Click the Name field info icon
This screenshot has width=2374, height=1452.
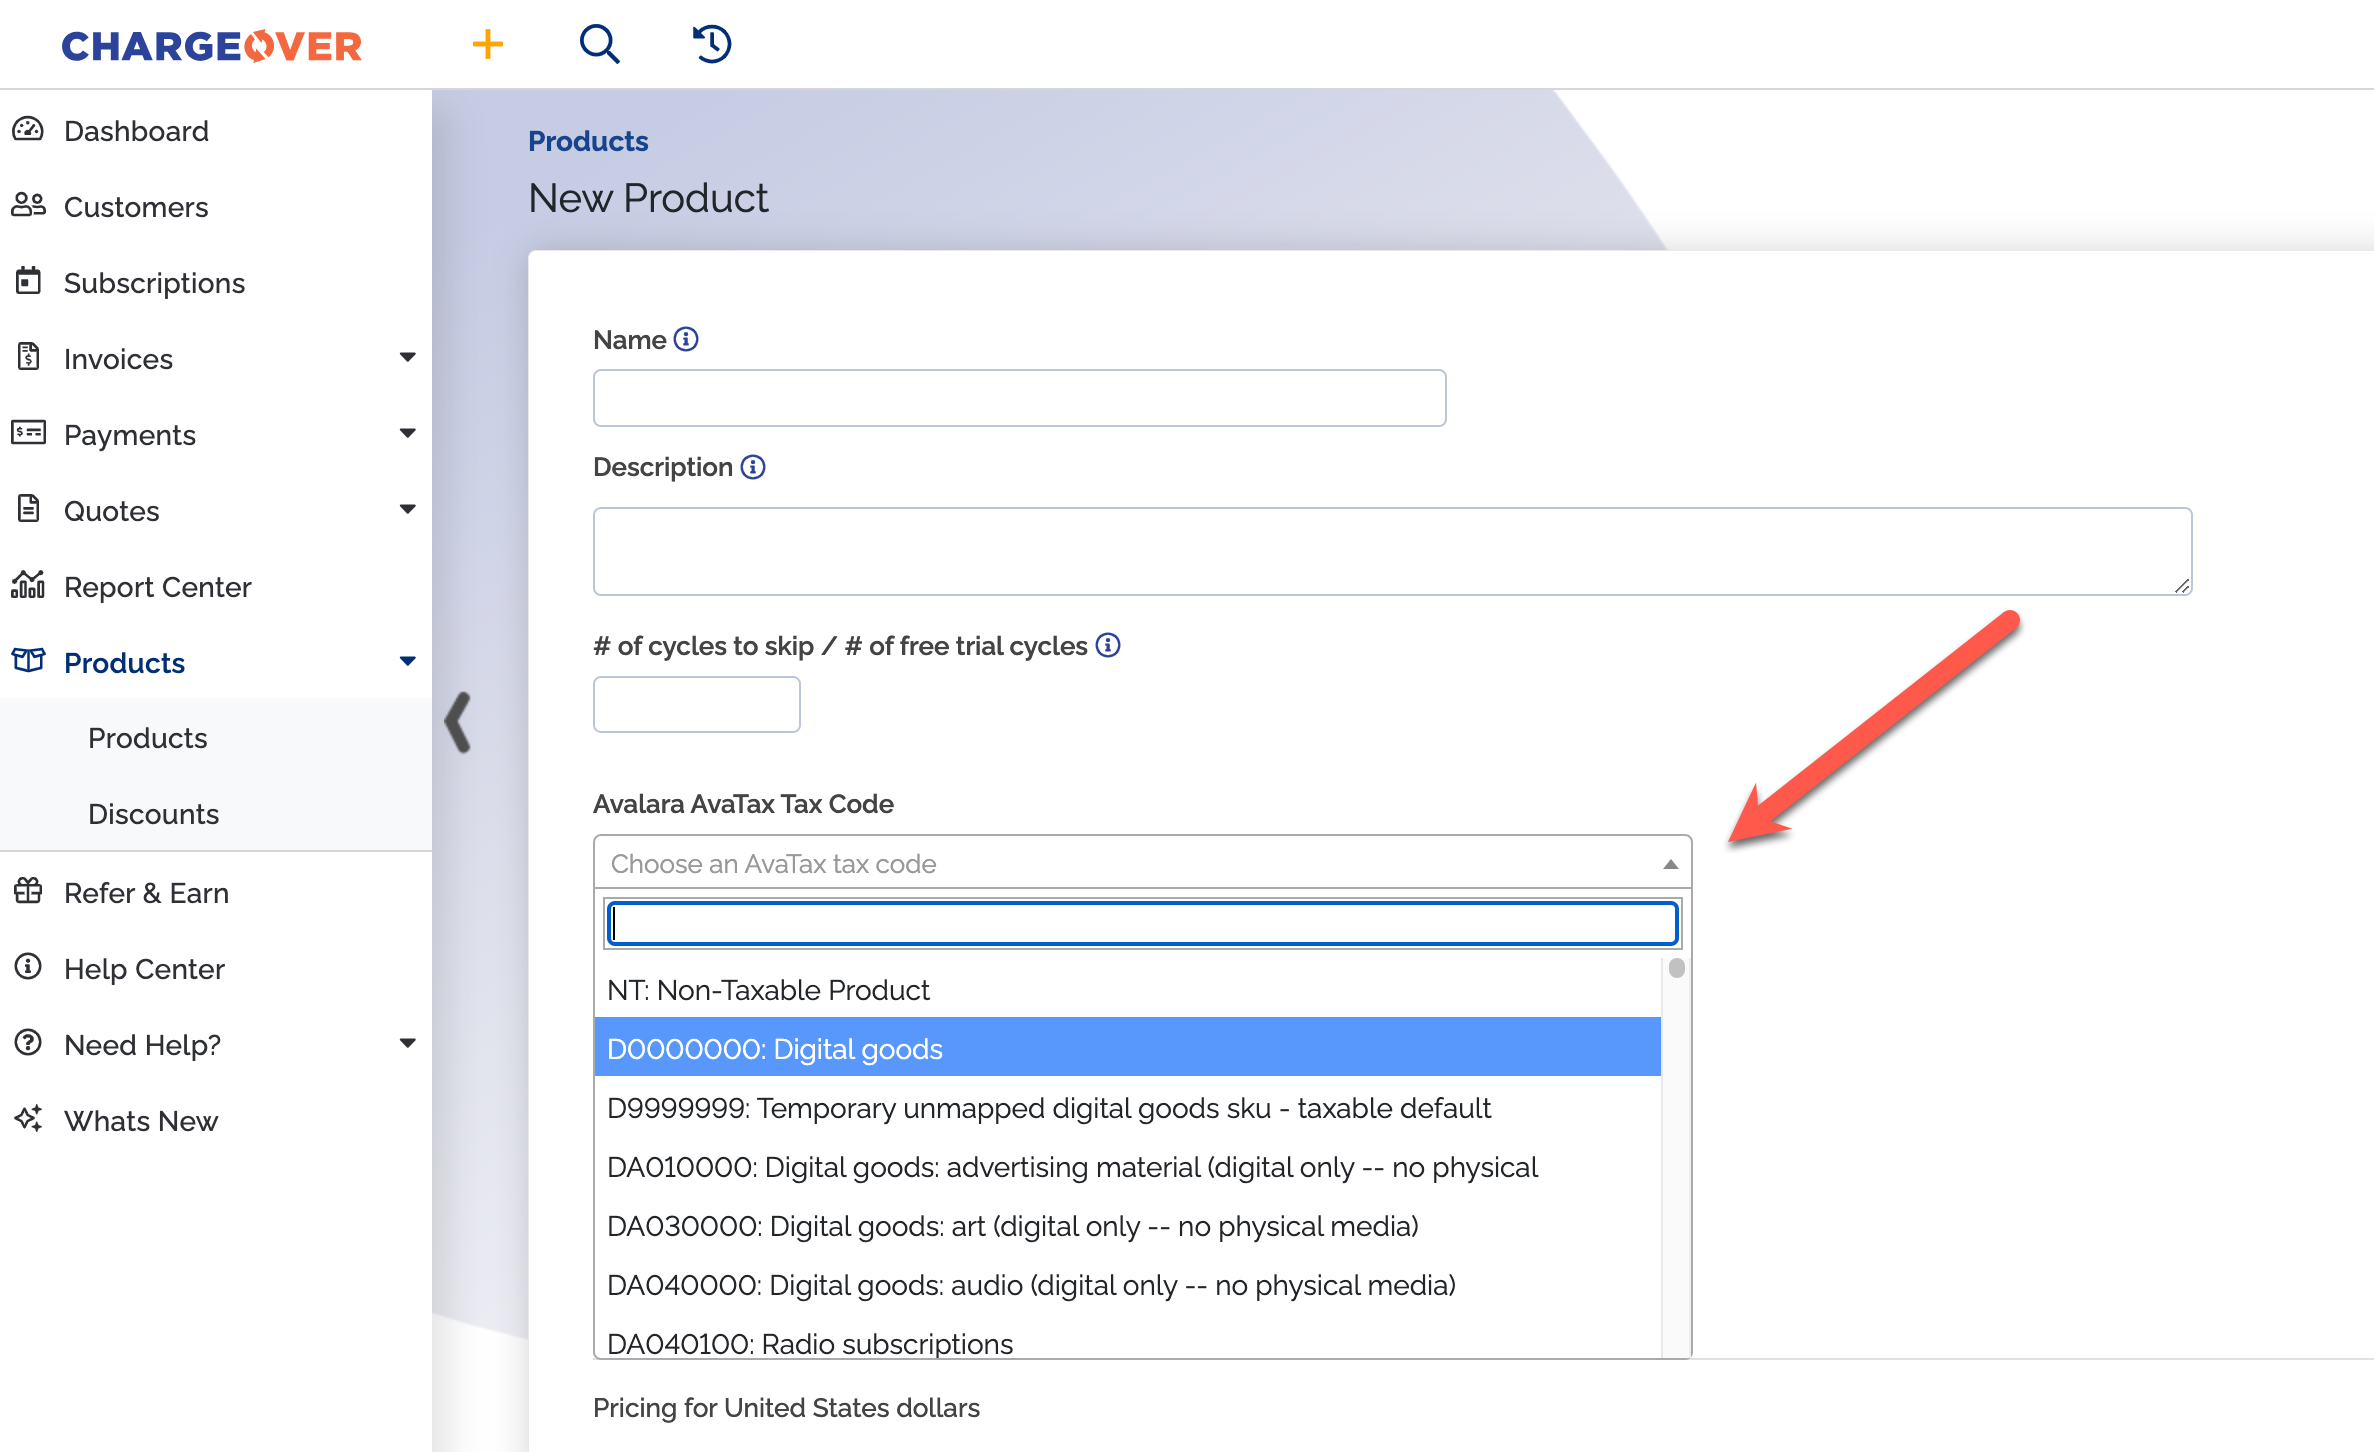click(686, 340)
